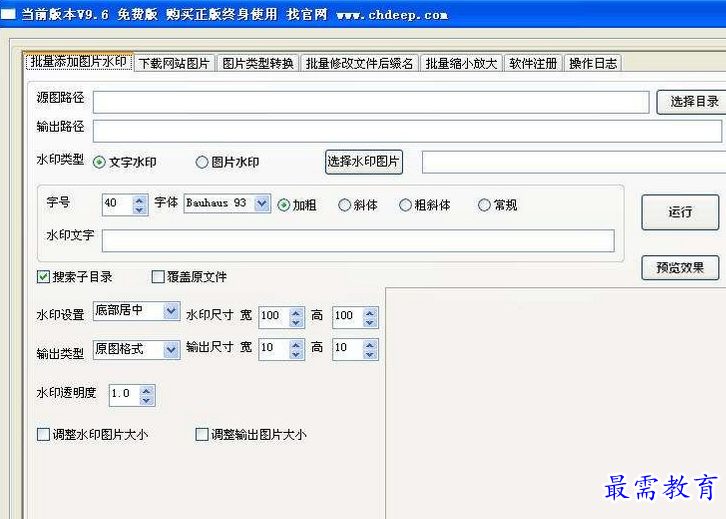Click the app icon in title bar

tap(8, 14)
